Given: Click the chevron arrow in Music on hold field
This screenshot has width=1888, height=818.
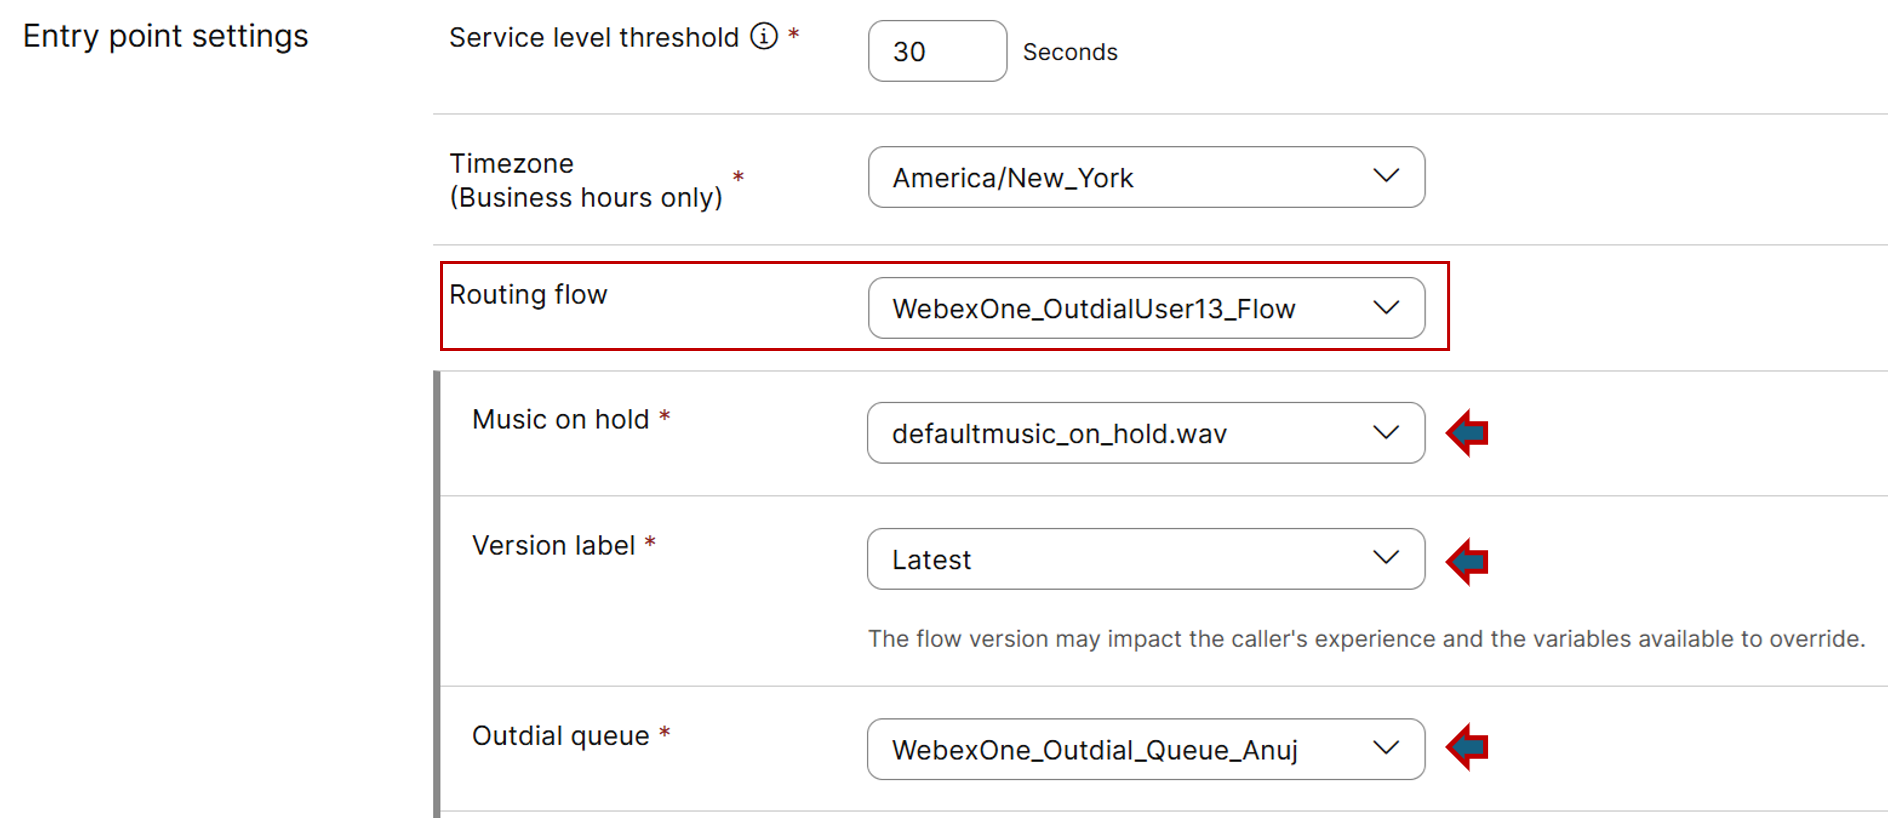Looking at the screenshot, I should click(1386, 433).
